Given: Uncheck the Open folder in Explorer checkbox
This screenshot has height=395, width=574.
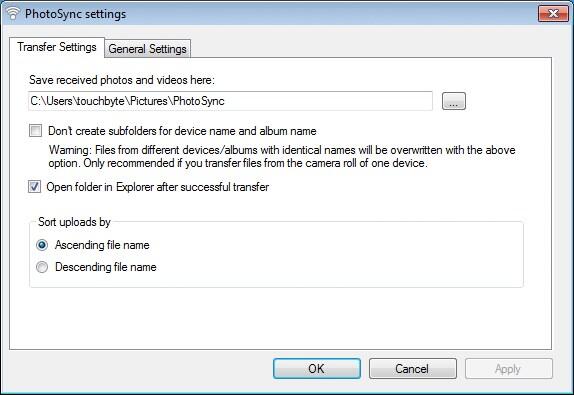Looking at the screenshot, I should coord(34,187).
